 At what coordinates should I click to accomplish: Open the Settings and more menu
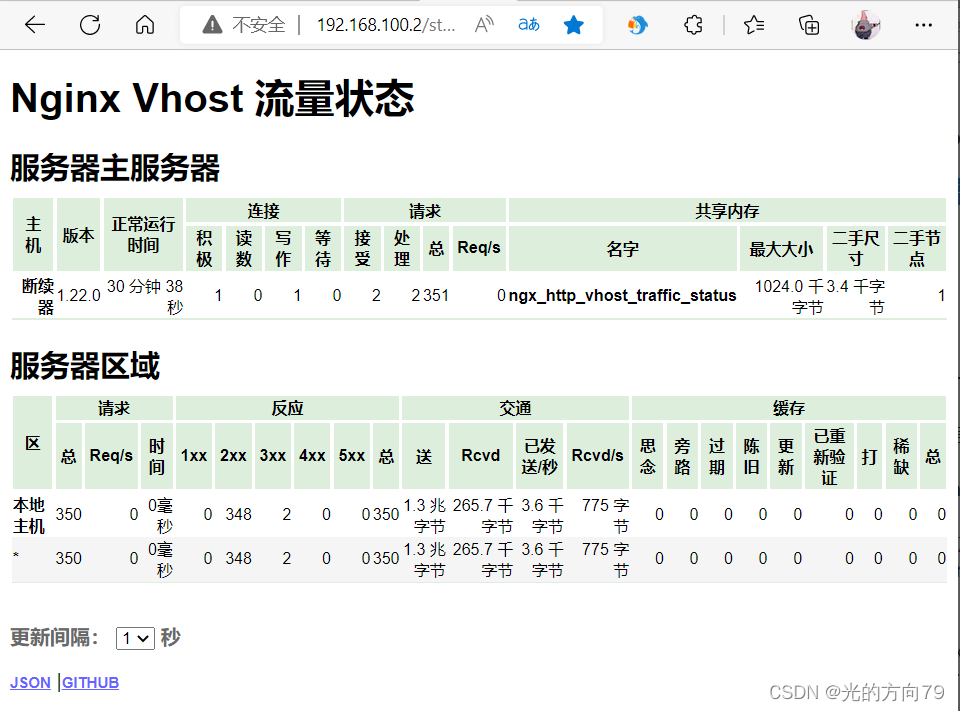point(925,24)
